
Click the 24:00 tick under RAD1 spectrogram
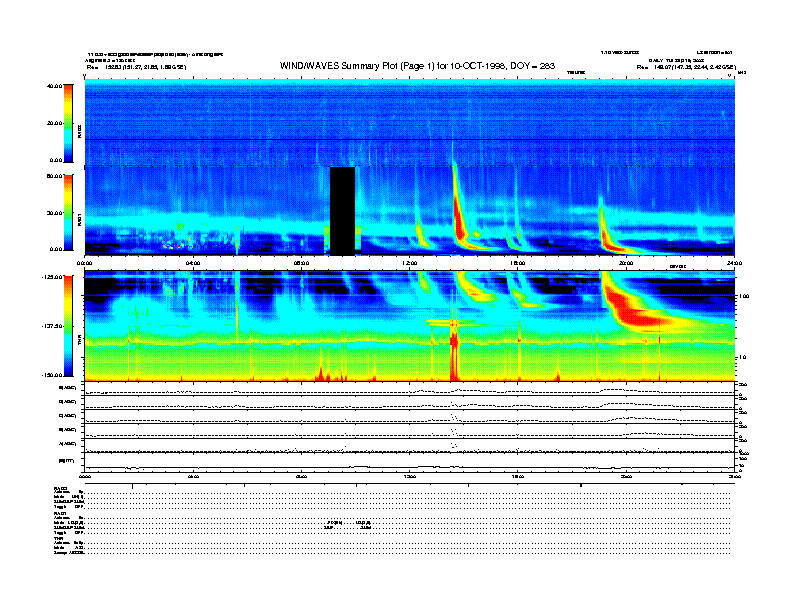(x=734, y=263)
